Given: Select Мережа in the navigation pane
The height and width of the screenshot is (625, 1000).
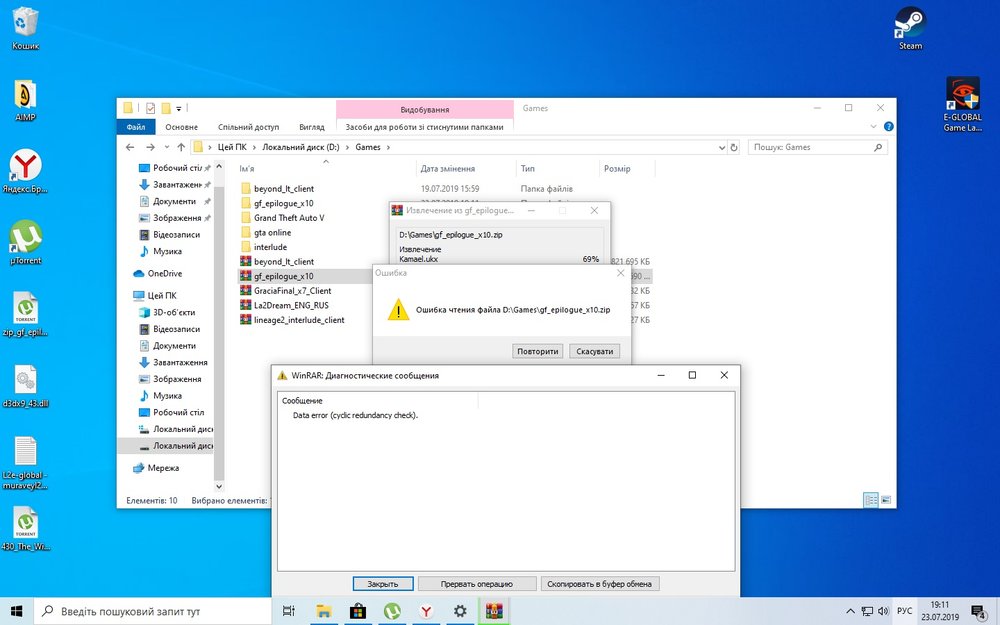Looking at the screenshot, I should (x=163, y=468).
